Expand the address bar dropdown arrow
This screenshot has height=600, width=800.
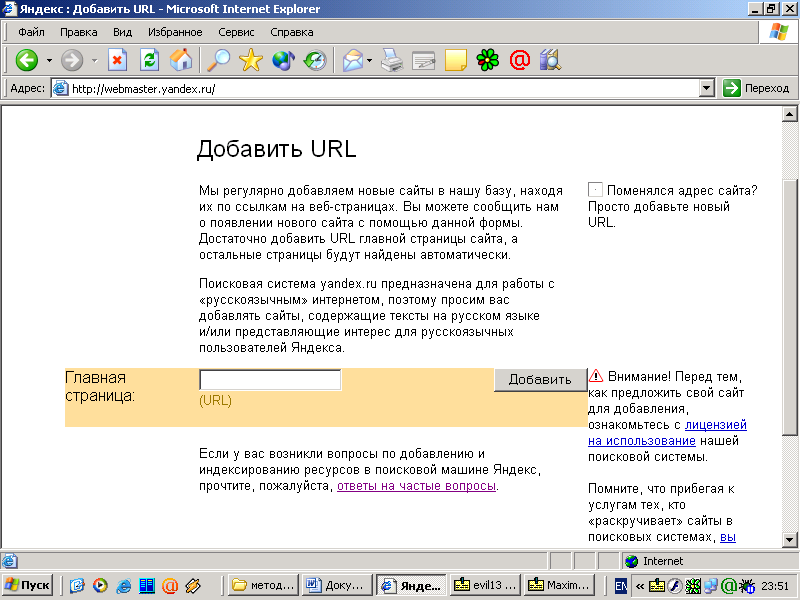point(706,89)
